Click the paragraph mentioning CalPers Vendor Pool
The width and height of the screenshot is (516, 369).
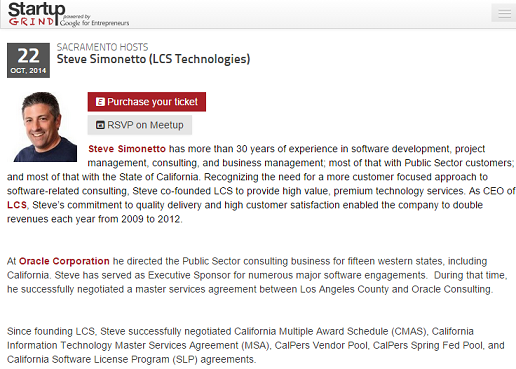pos(256,345)
